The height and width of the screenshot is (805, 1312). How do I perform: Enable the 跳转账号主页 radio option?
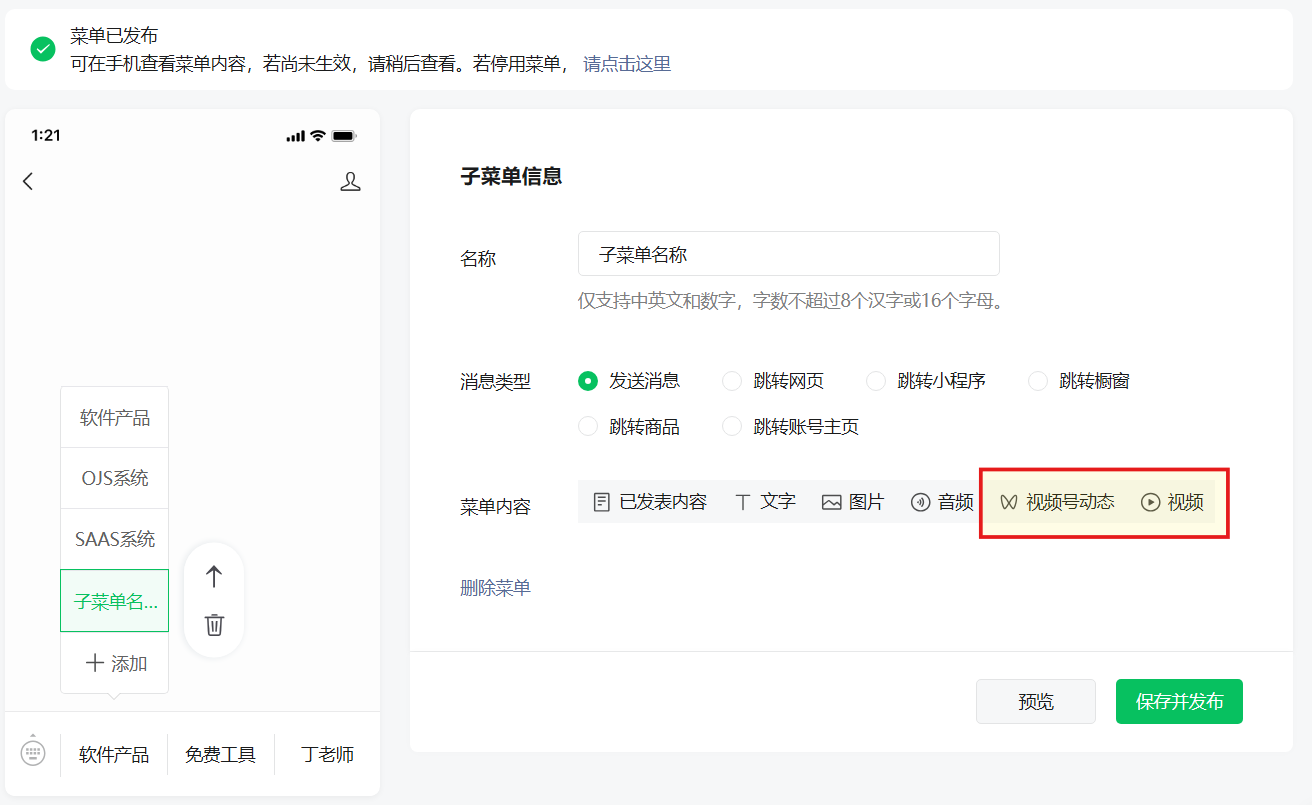(733, 427)
